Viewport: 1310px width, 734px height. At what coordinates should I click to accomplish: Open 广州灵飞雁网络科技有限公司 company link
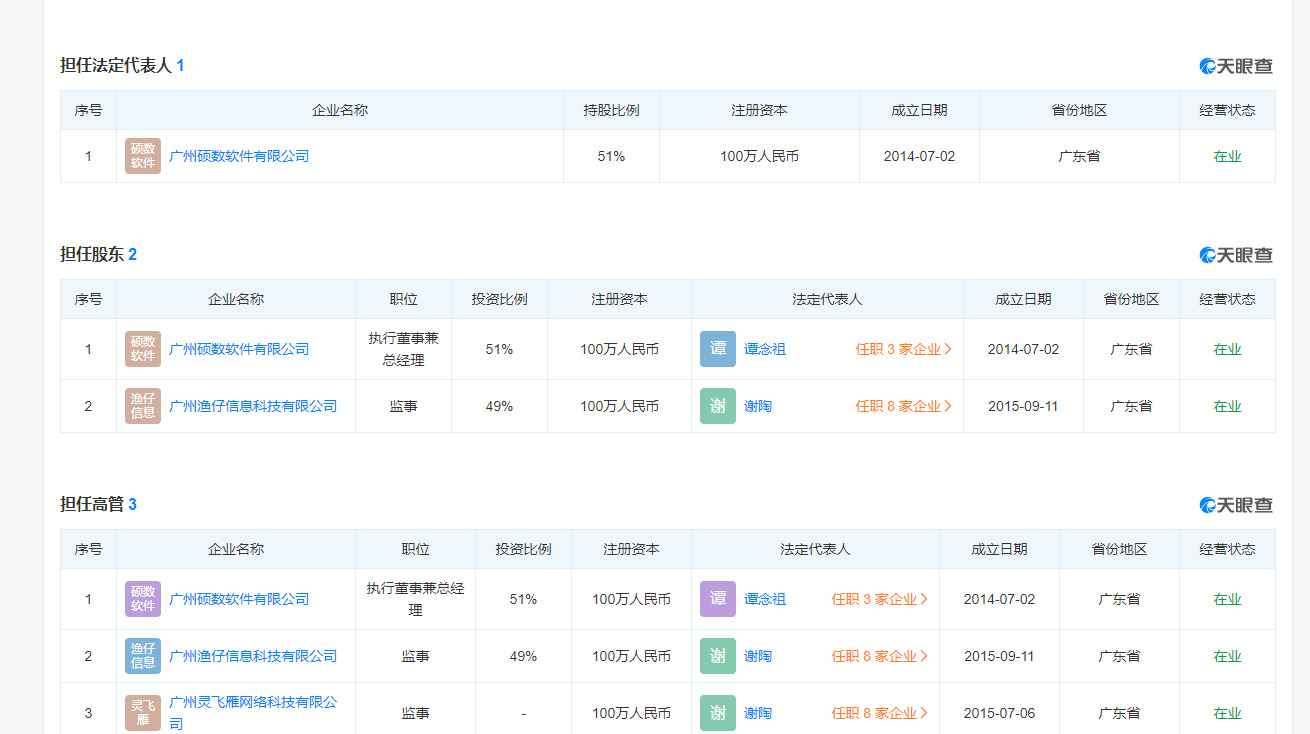pyautogui.click(x=253, y=703)
